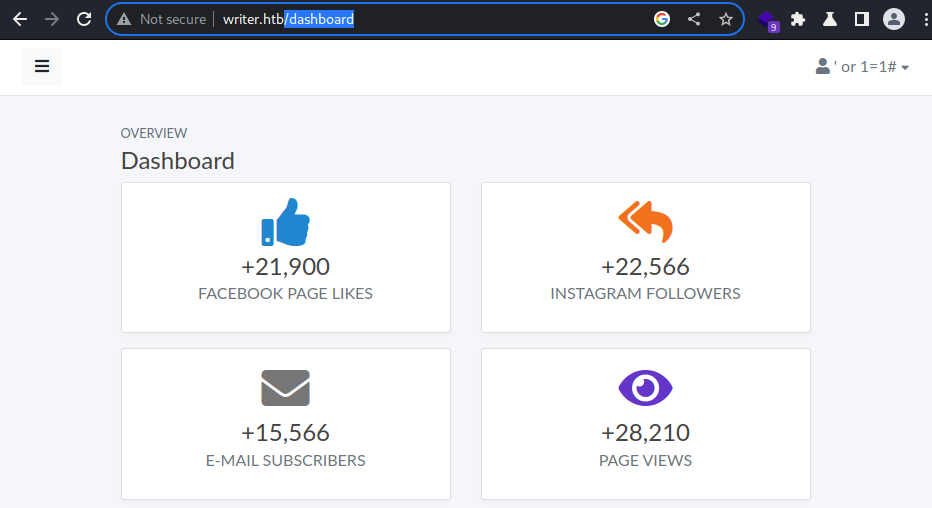This screenshot has width=932, height=508.
Task: Click the OVERVIEW pretitle text
Action: coord(154,133)
